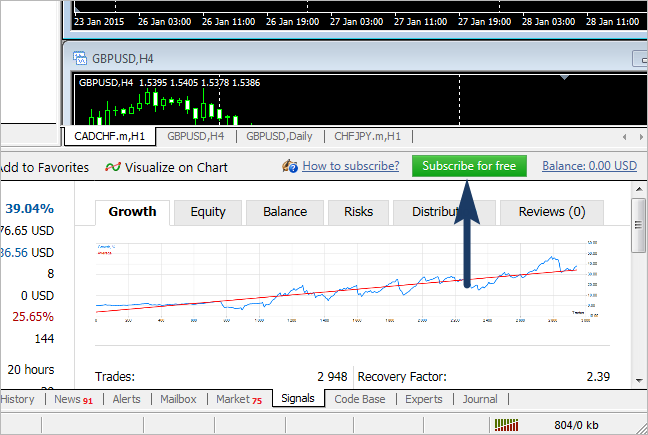This screenshot has height=435, width=648.
Task: Click Subscribe for free button
Action: coord(469,166)
